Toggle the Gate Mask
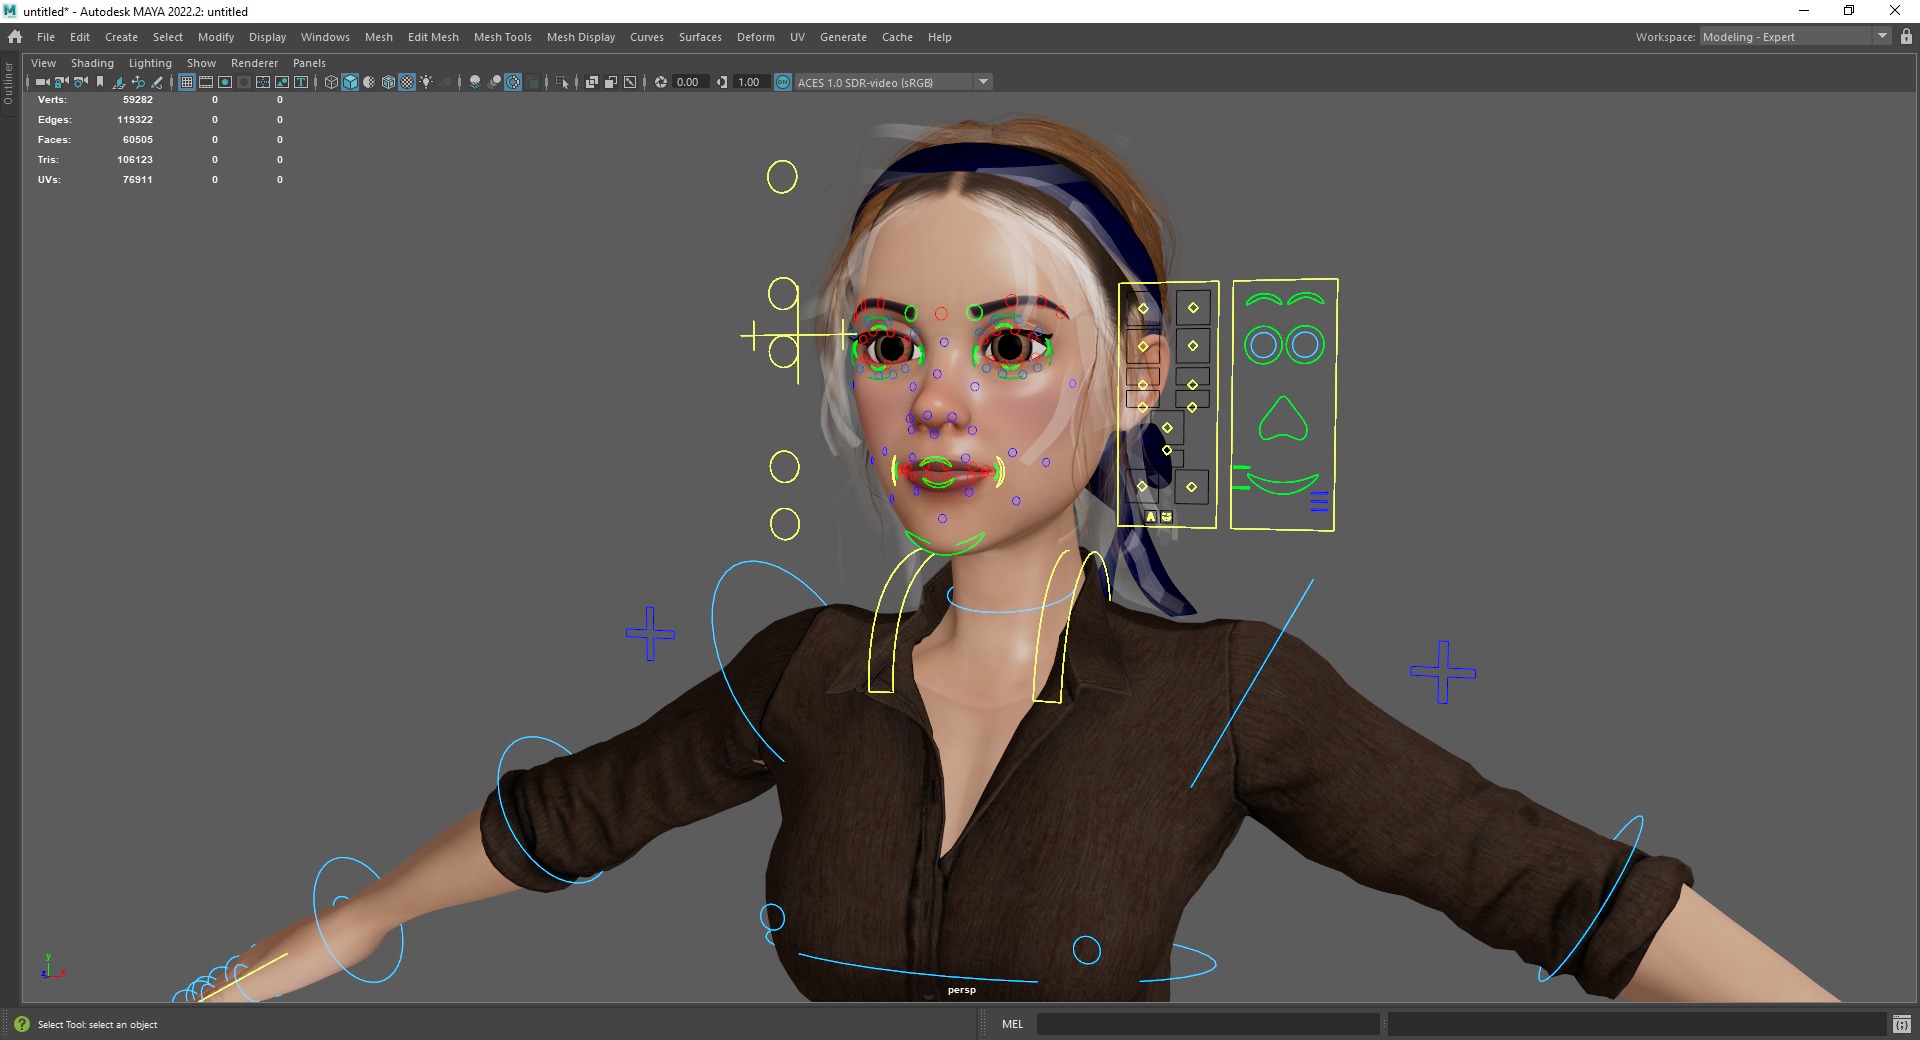 (x=244, y=82)
